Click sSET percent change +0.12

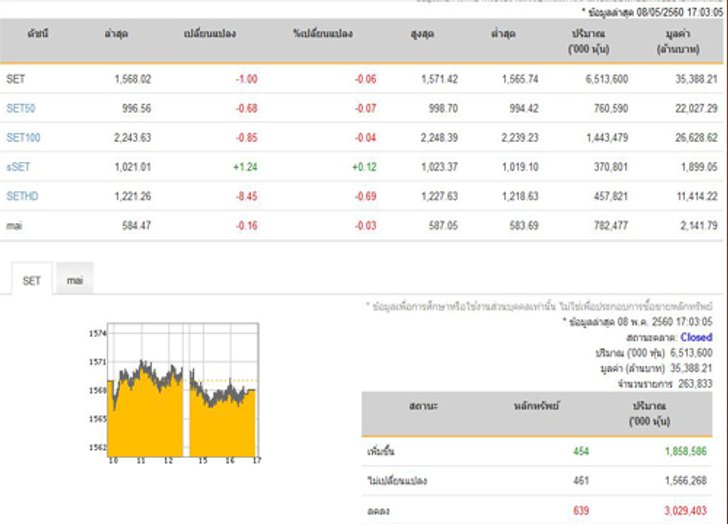[x=364, y=167]
